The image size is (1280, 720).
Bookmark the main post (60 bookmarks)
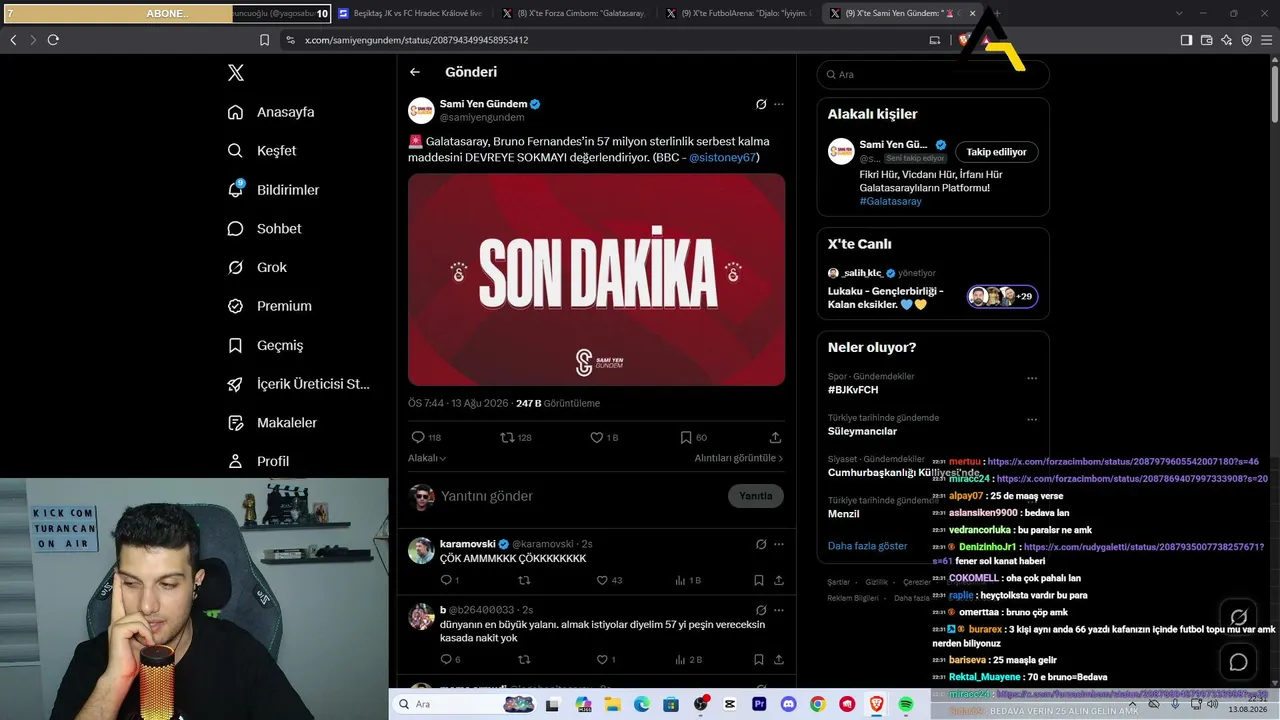pos(693,437)
